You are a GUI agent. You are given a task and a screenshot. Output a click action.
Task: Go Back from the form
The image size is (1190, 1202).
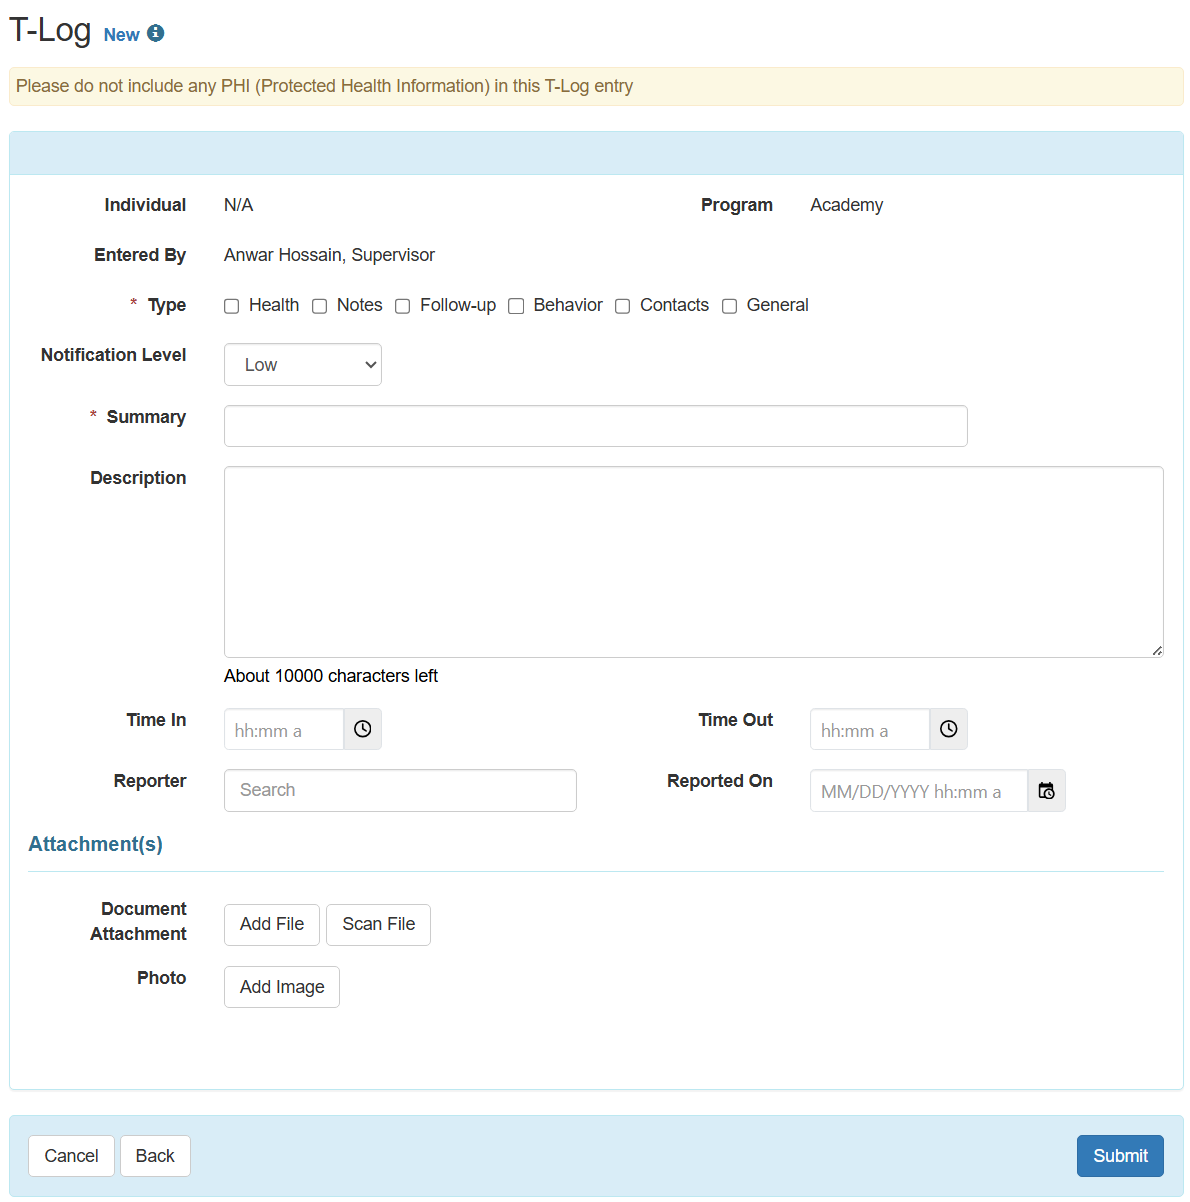point(155,1156)
